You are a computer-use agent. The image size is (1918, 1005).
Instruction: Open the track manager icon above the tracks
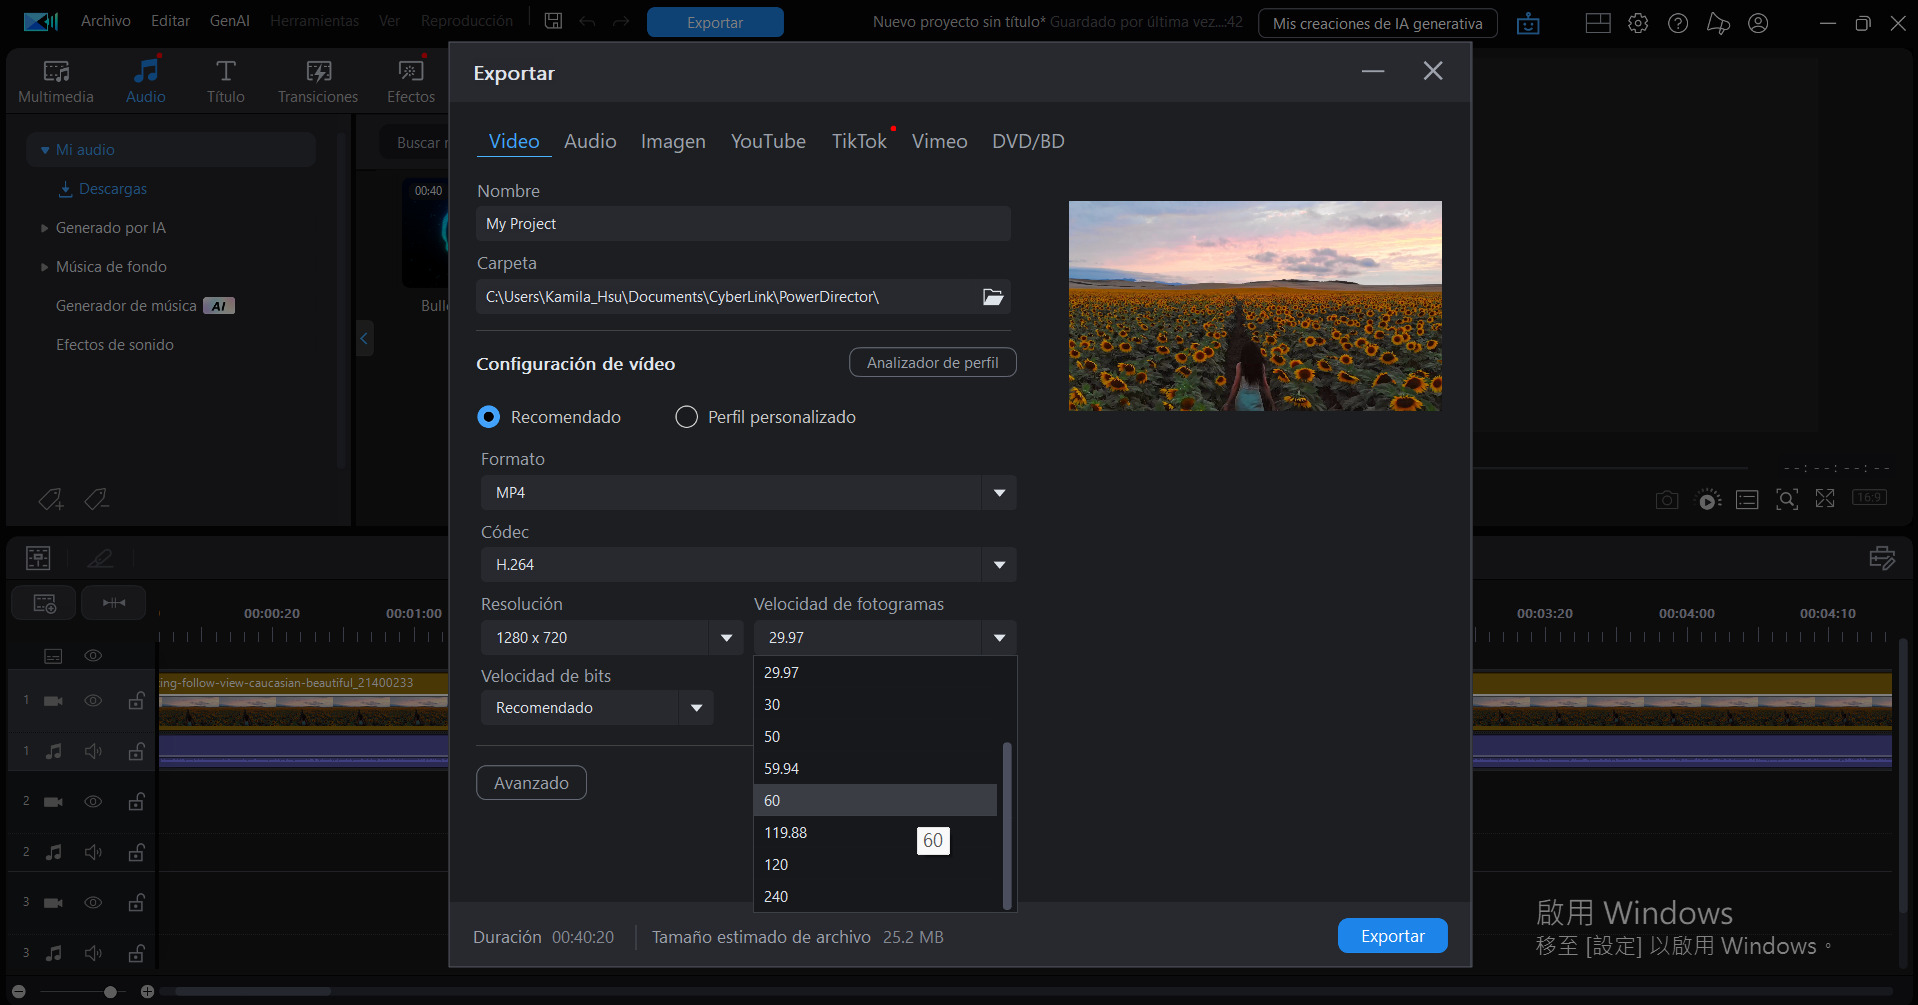coord(38,557)
